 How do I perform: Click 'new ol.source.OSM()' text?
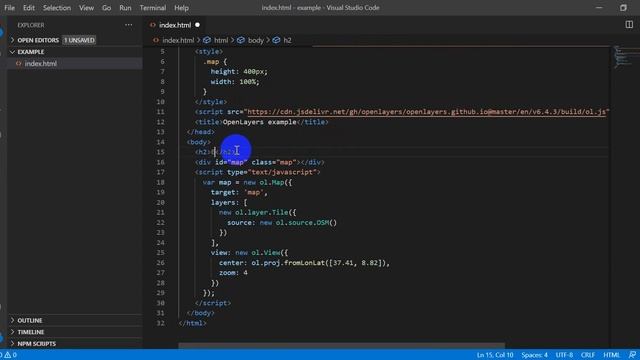click(298, 222)
